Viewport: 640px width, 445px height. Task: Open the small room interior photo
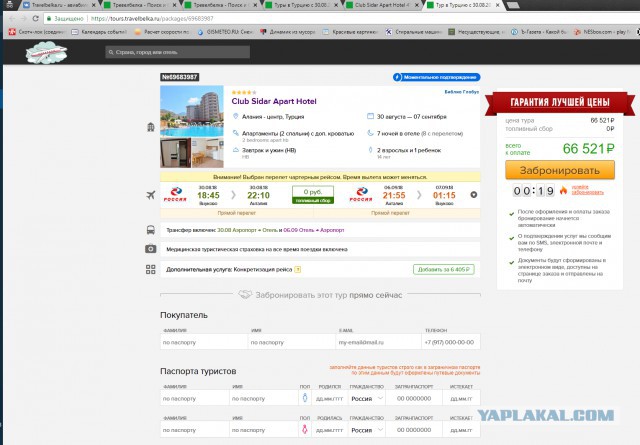pyautogui.click(x=176, y=153)
